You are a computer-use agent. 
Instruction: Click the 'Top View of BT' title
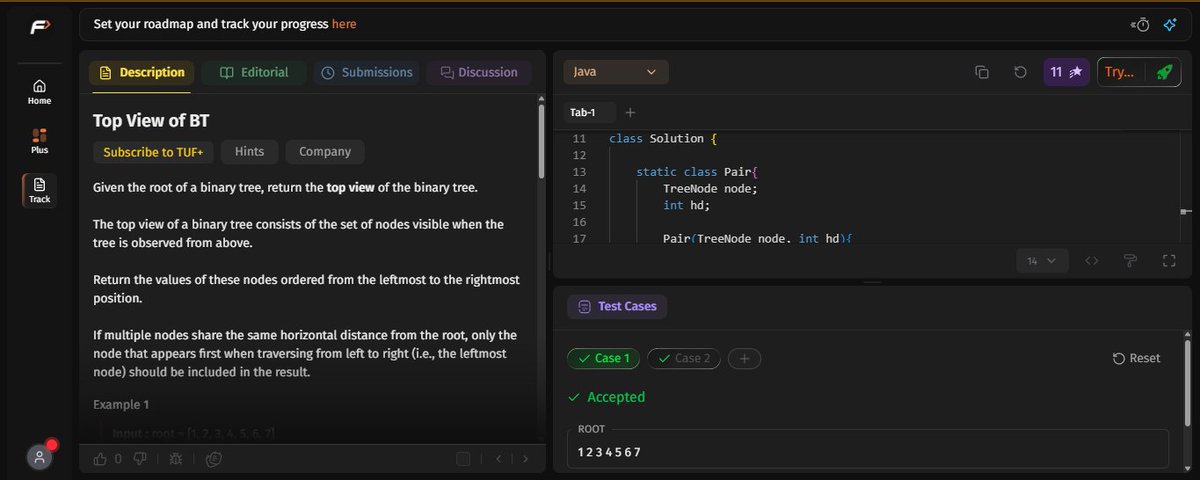click(x=151, y=120)
